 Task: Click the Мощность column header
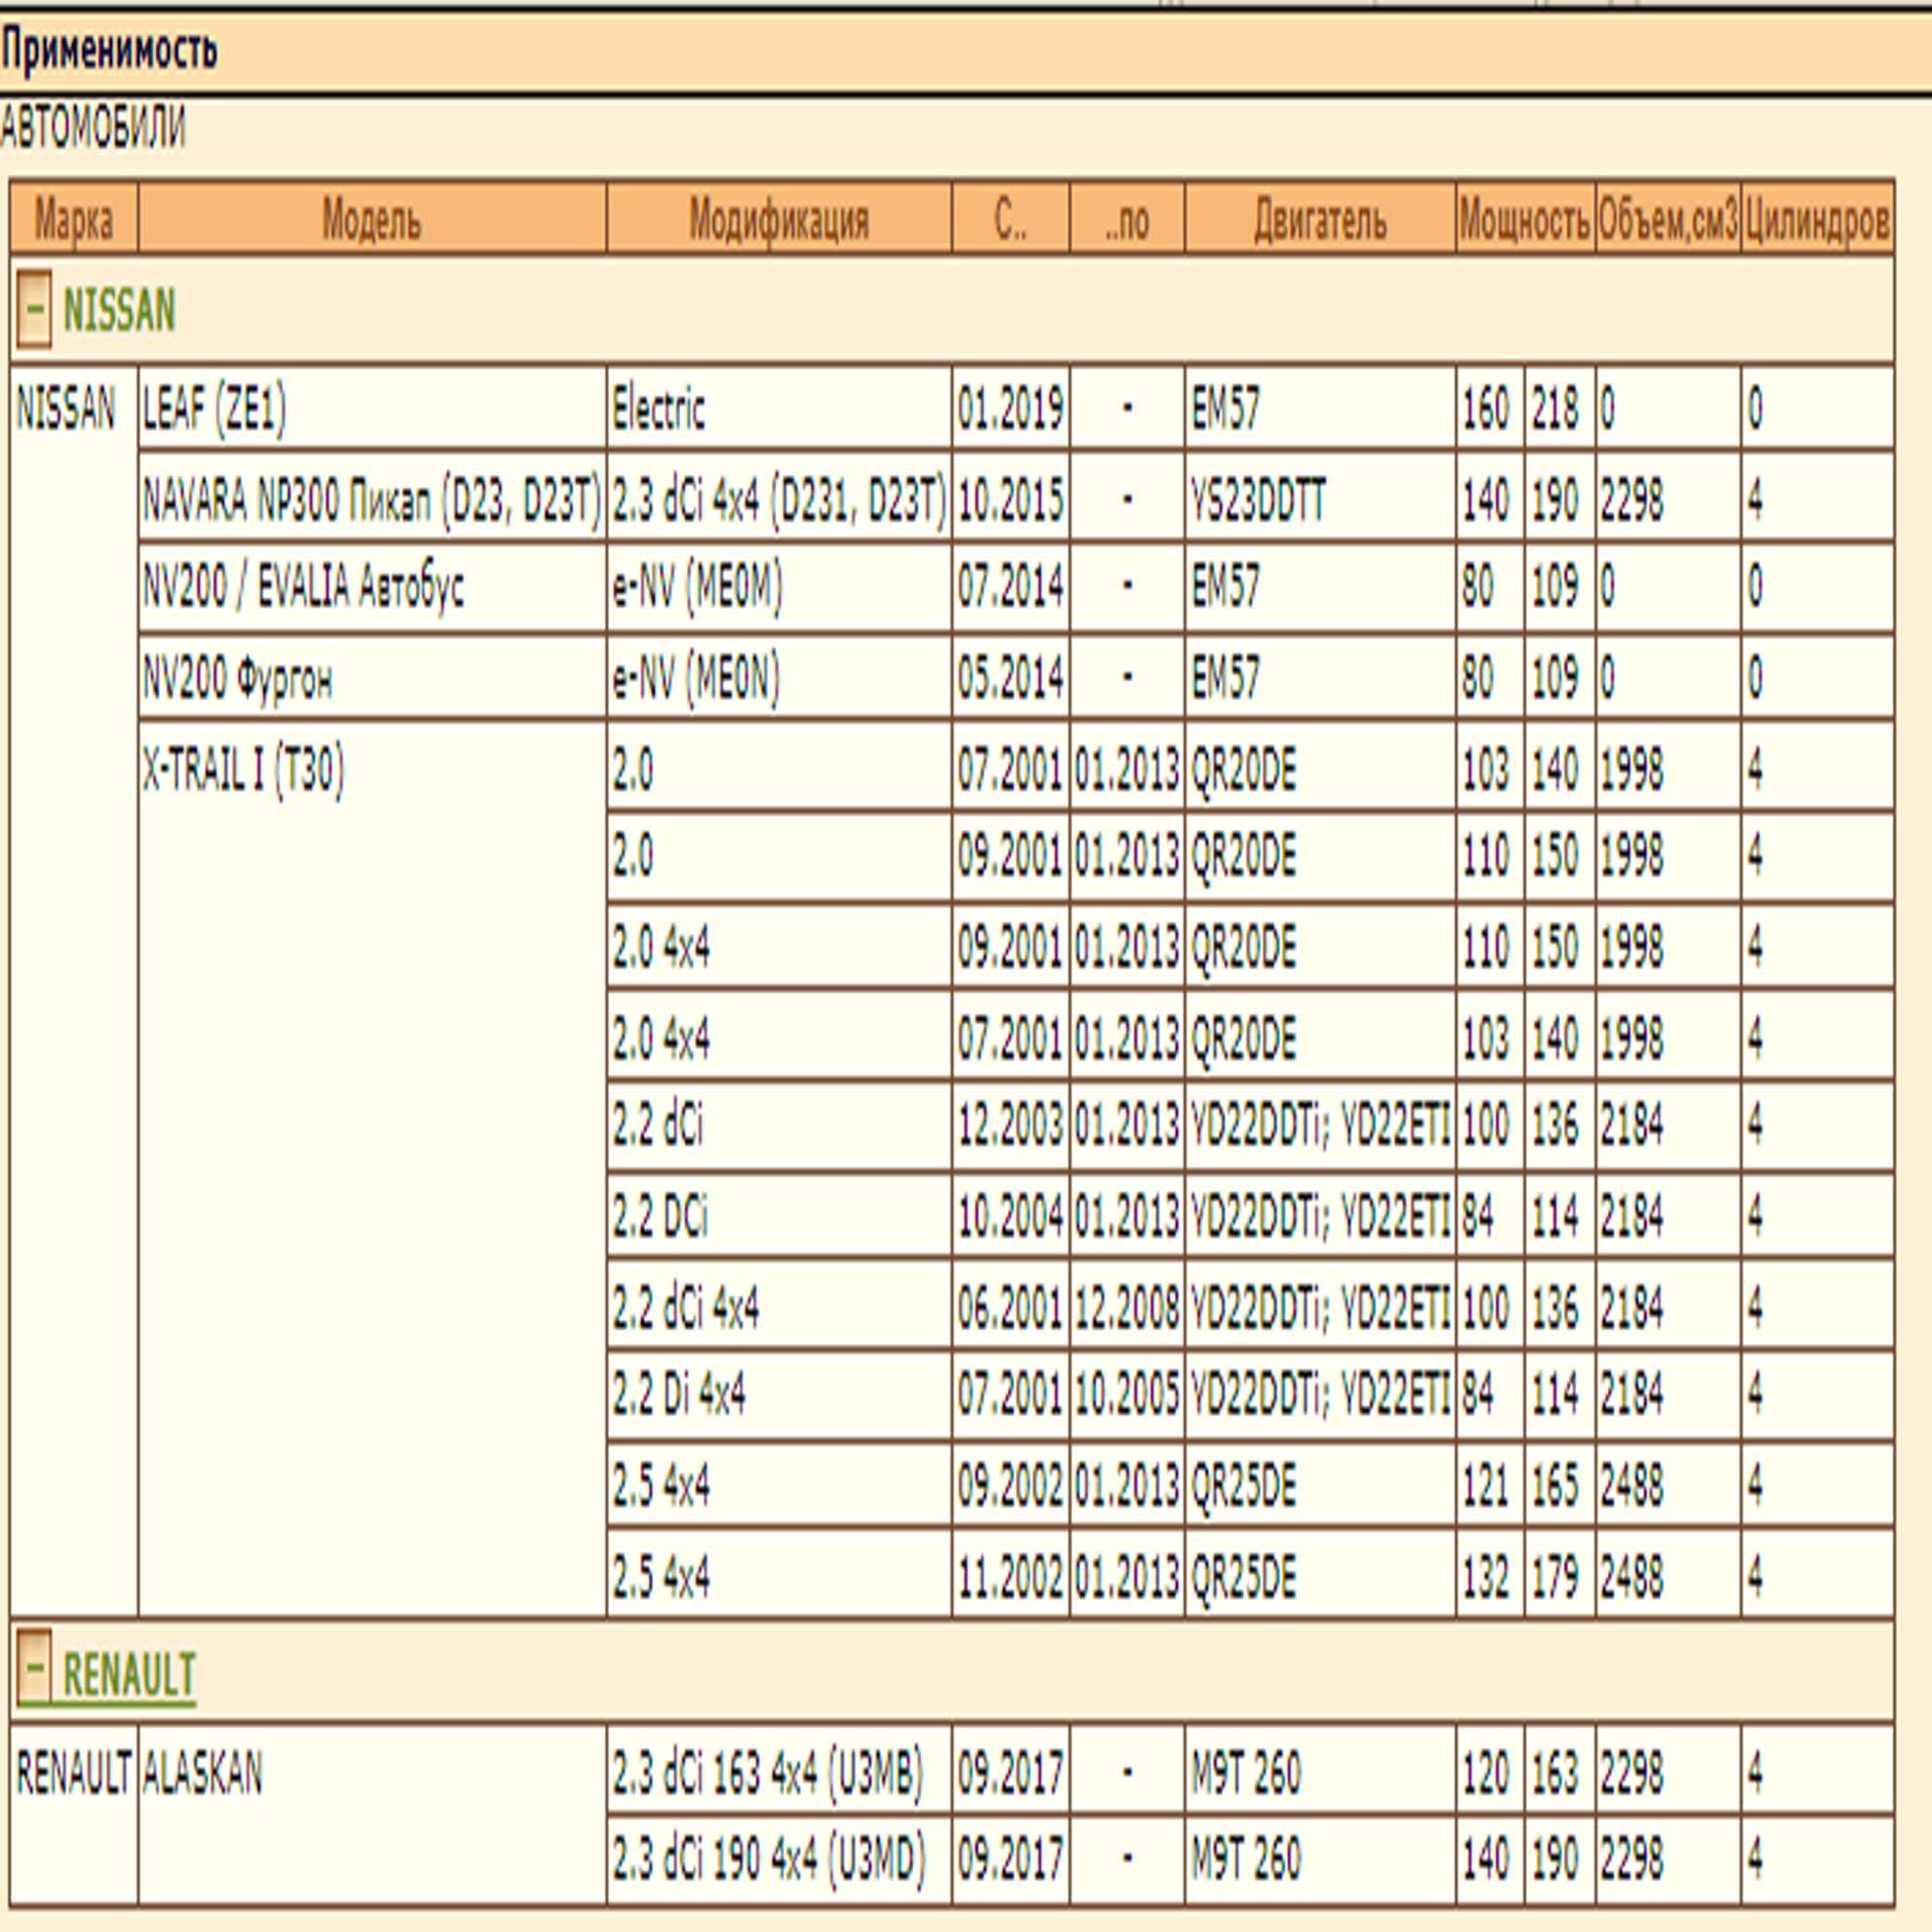point(1525,218)
